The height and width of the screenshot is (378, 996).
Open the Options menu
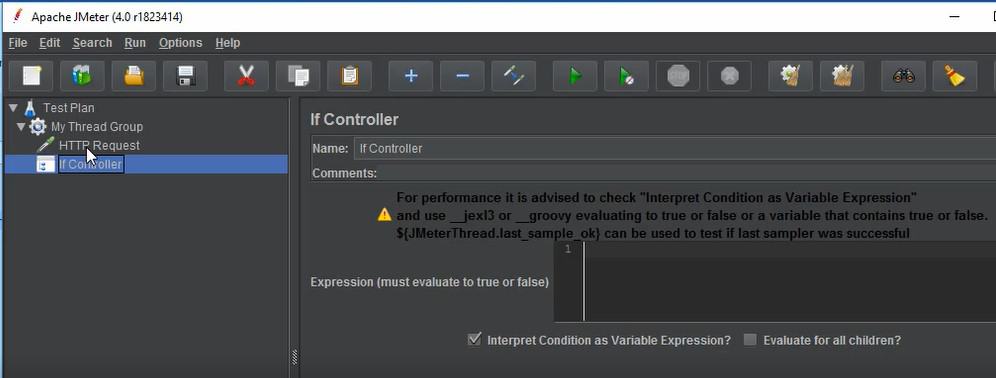(180, 43)
